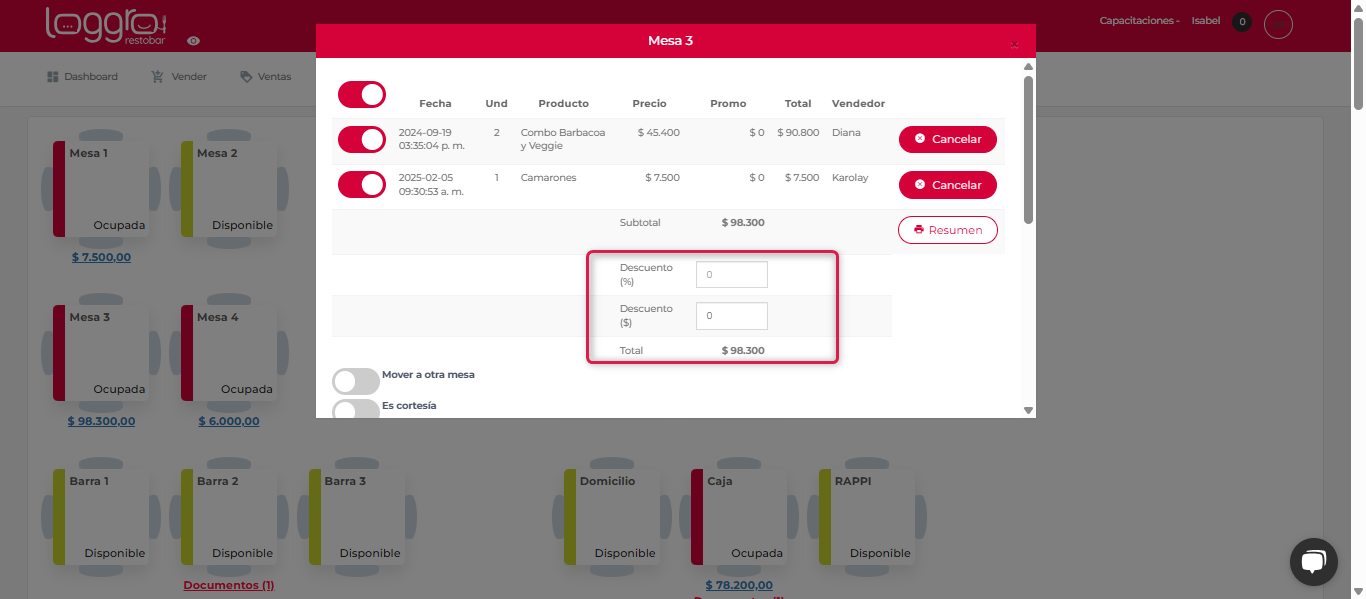Click the eye icon beside the Loggro logo
Screen dimensions: 1366x599
[194, 41]
